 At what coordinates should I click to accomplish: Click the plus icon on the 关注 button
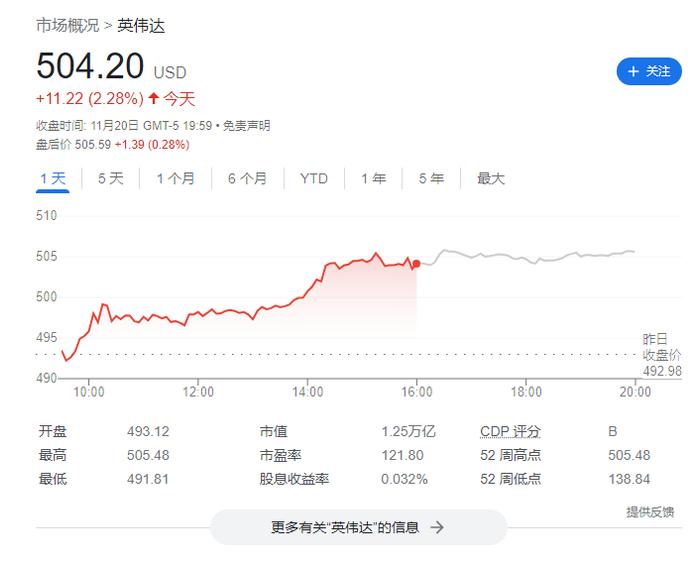click(x=633, y=71)
